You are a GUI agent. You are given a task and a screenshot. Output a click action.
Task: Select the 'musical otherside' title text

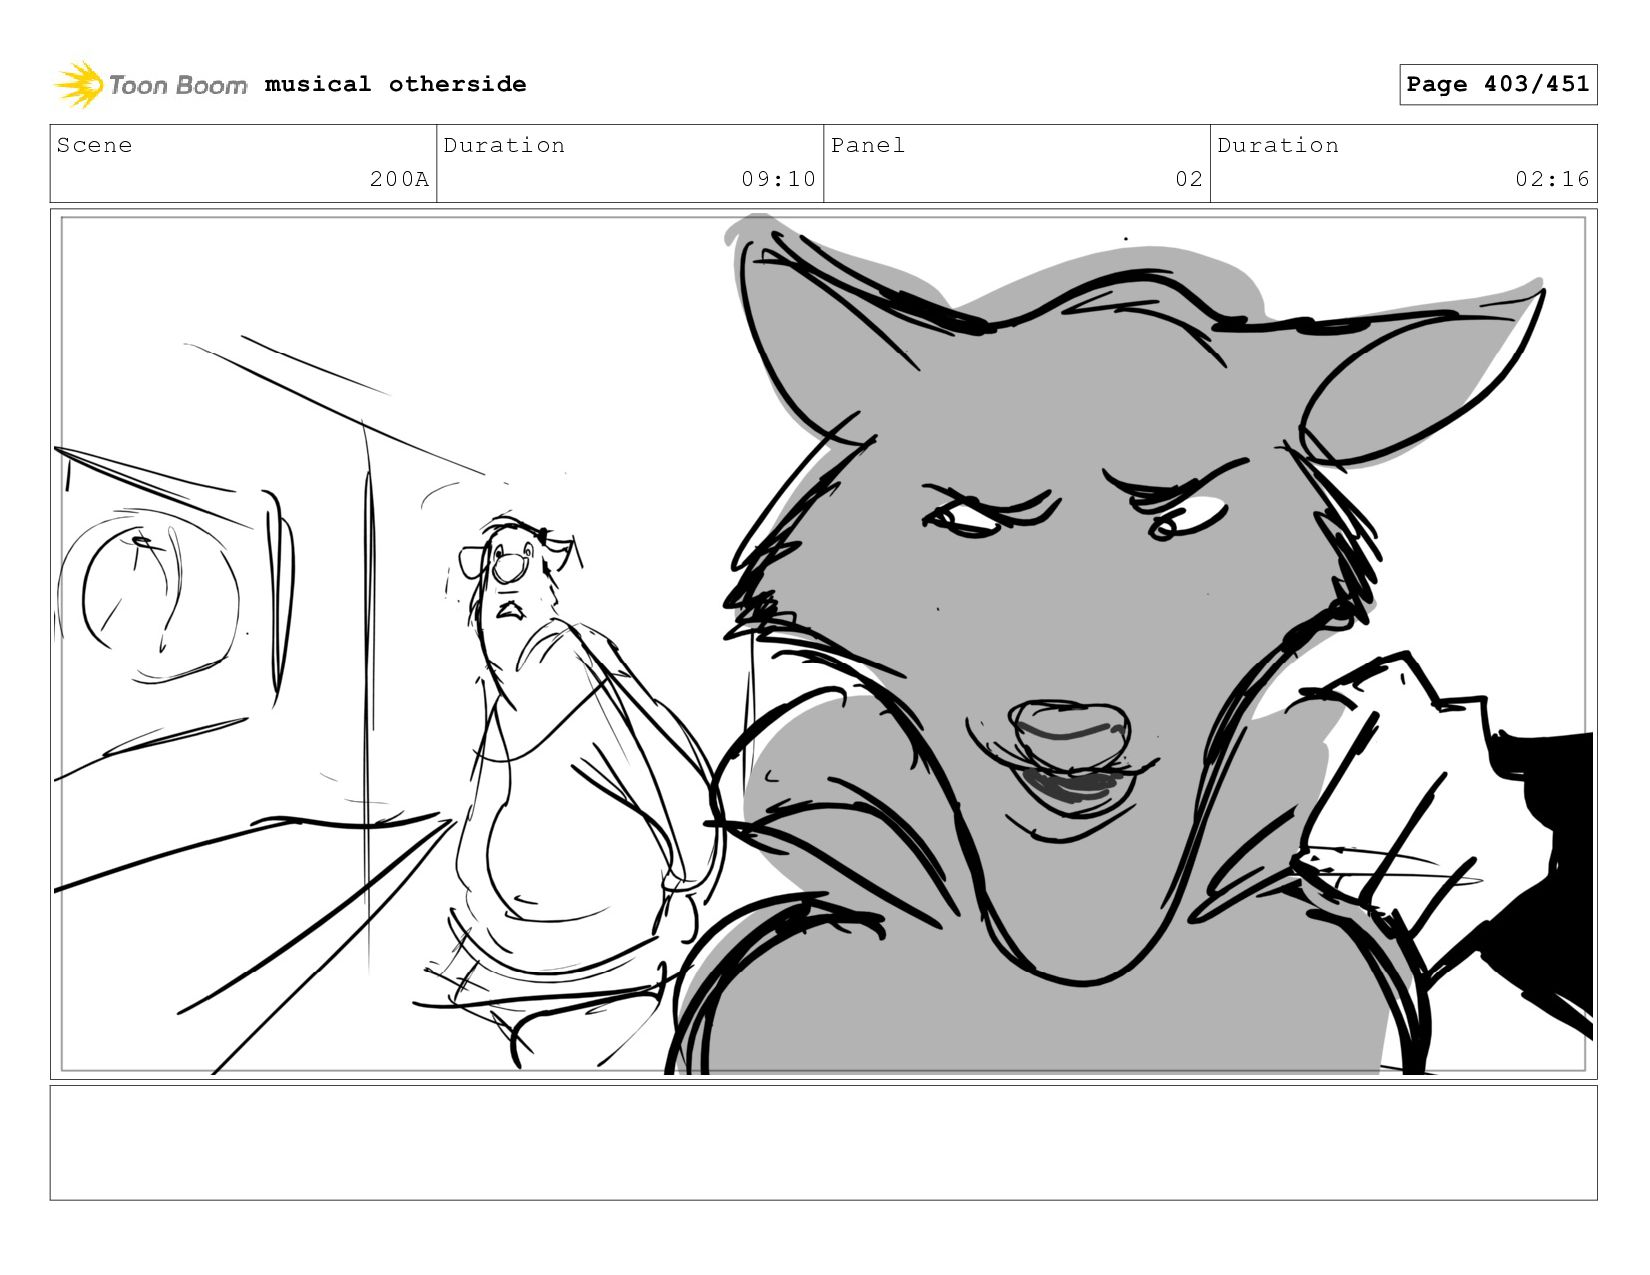point(395,84)
